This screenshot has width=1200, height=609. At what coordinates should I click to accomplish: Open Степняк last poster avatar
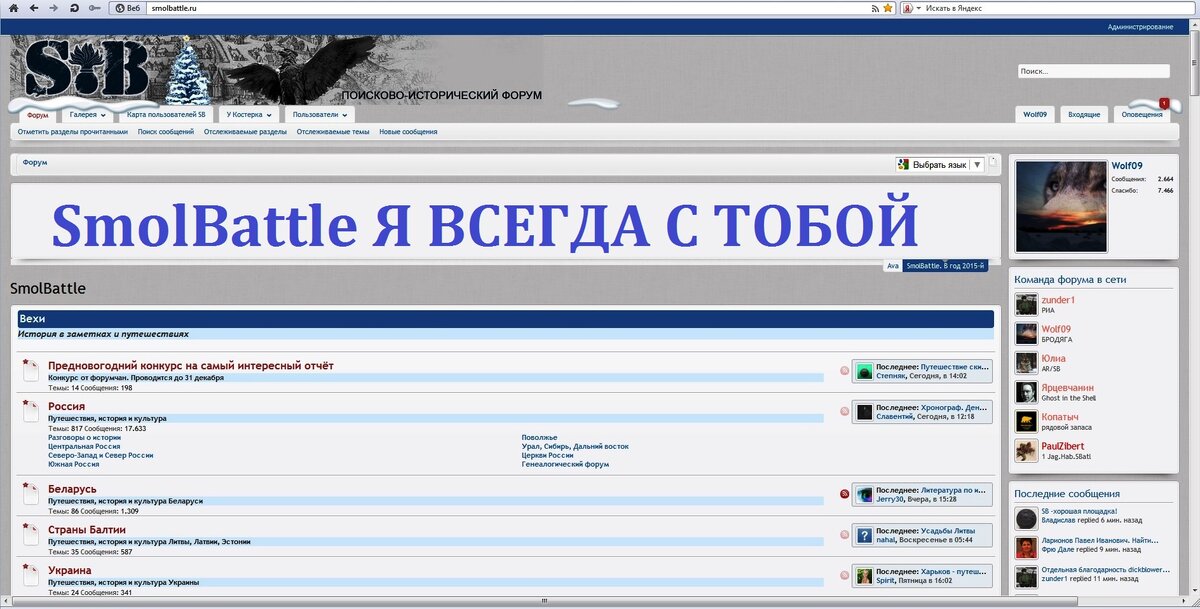pos(862,371)
